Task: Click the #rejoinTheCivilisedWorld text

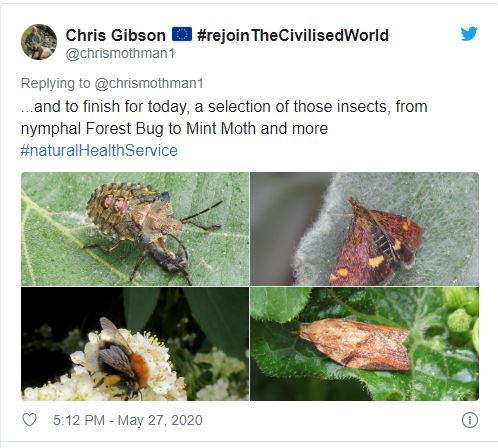Action: pyautogui.click(x=293, y=35)
